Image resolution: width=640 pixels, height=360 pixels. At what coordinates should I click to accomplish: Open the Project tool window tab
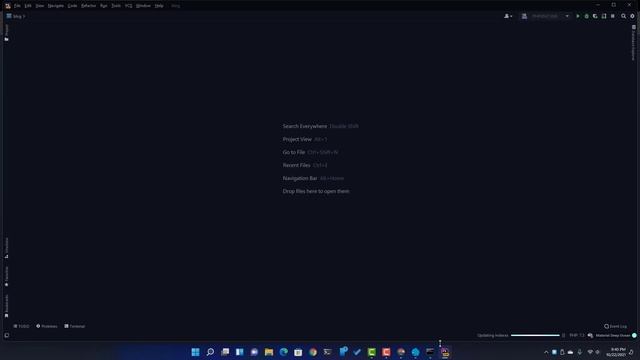(6, 33)
